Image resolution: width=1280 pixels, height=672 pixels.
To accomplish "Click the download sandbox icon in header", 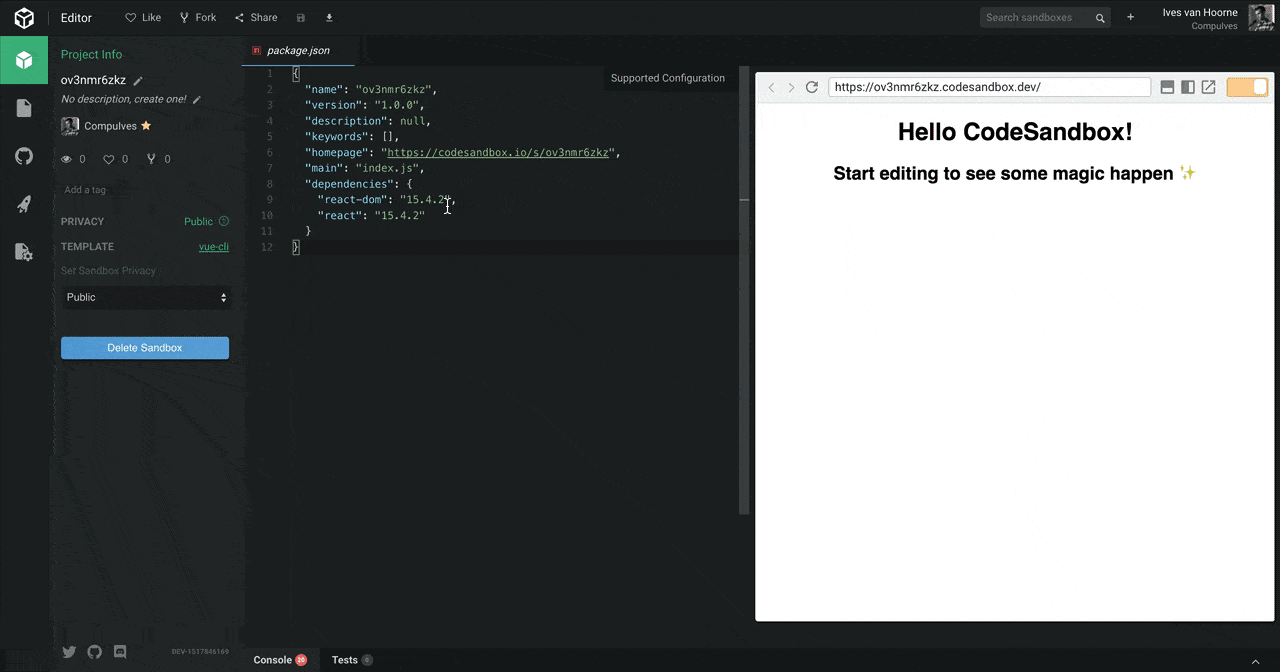I will pyautogui.click(x=329, y=18).
